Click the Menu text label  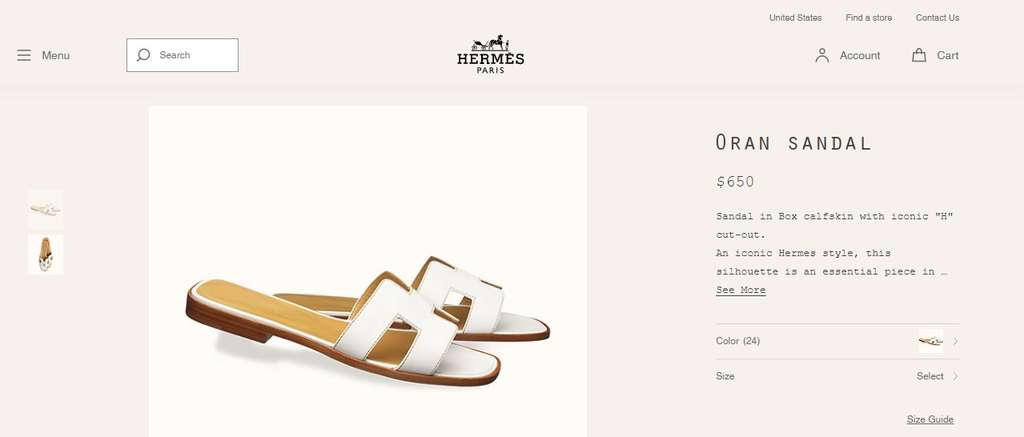coord(56,56)
